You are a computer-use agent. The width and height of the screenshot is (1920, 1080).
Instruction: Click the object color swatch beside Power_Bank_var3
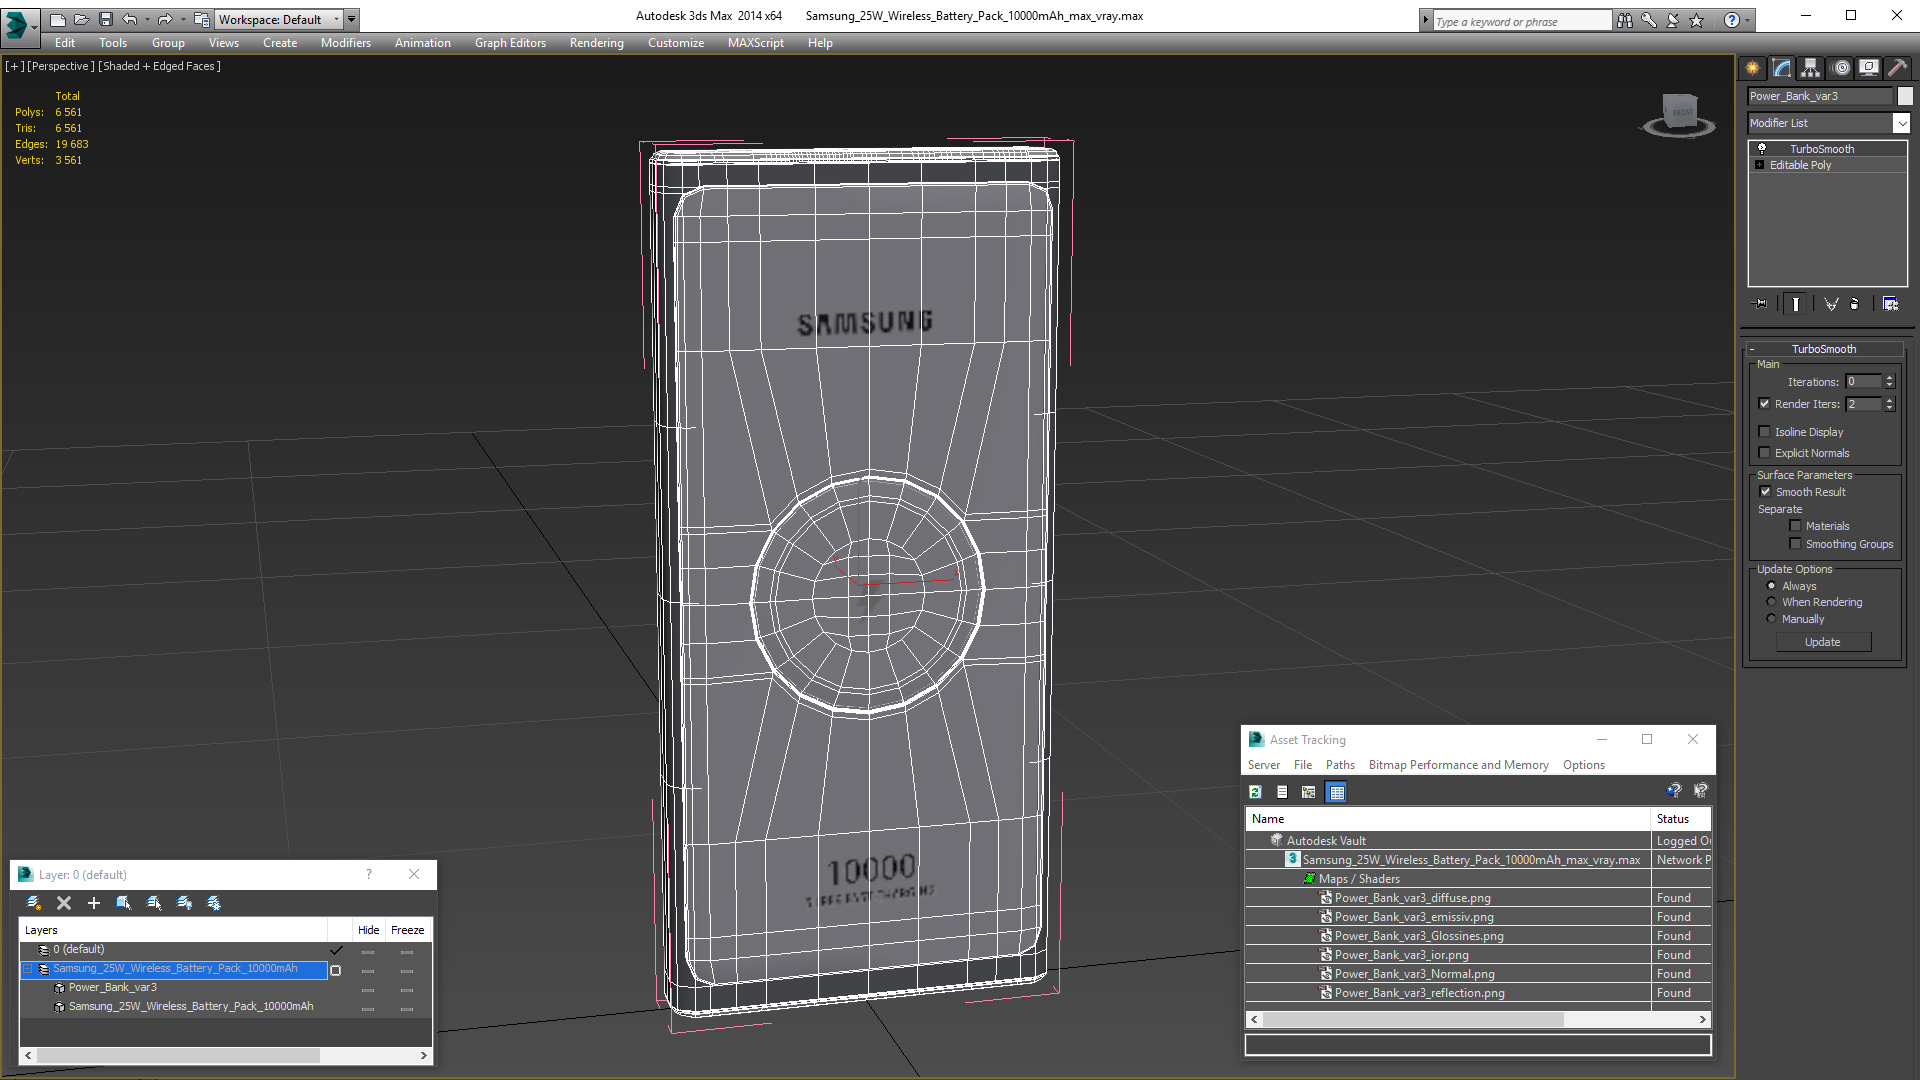pyautogui.click(x=1905, y=96)
